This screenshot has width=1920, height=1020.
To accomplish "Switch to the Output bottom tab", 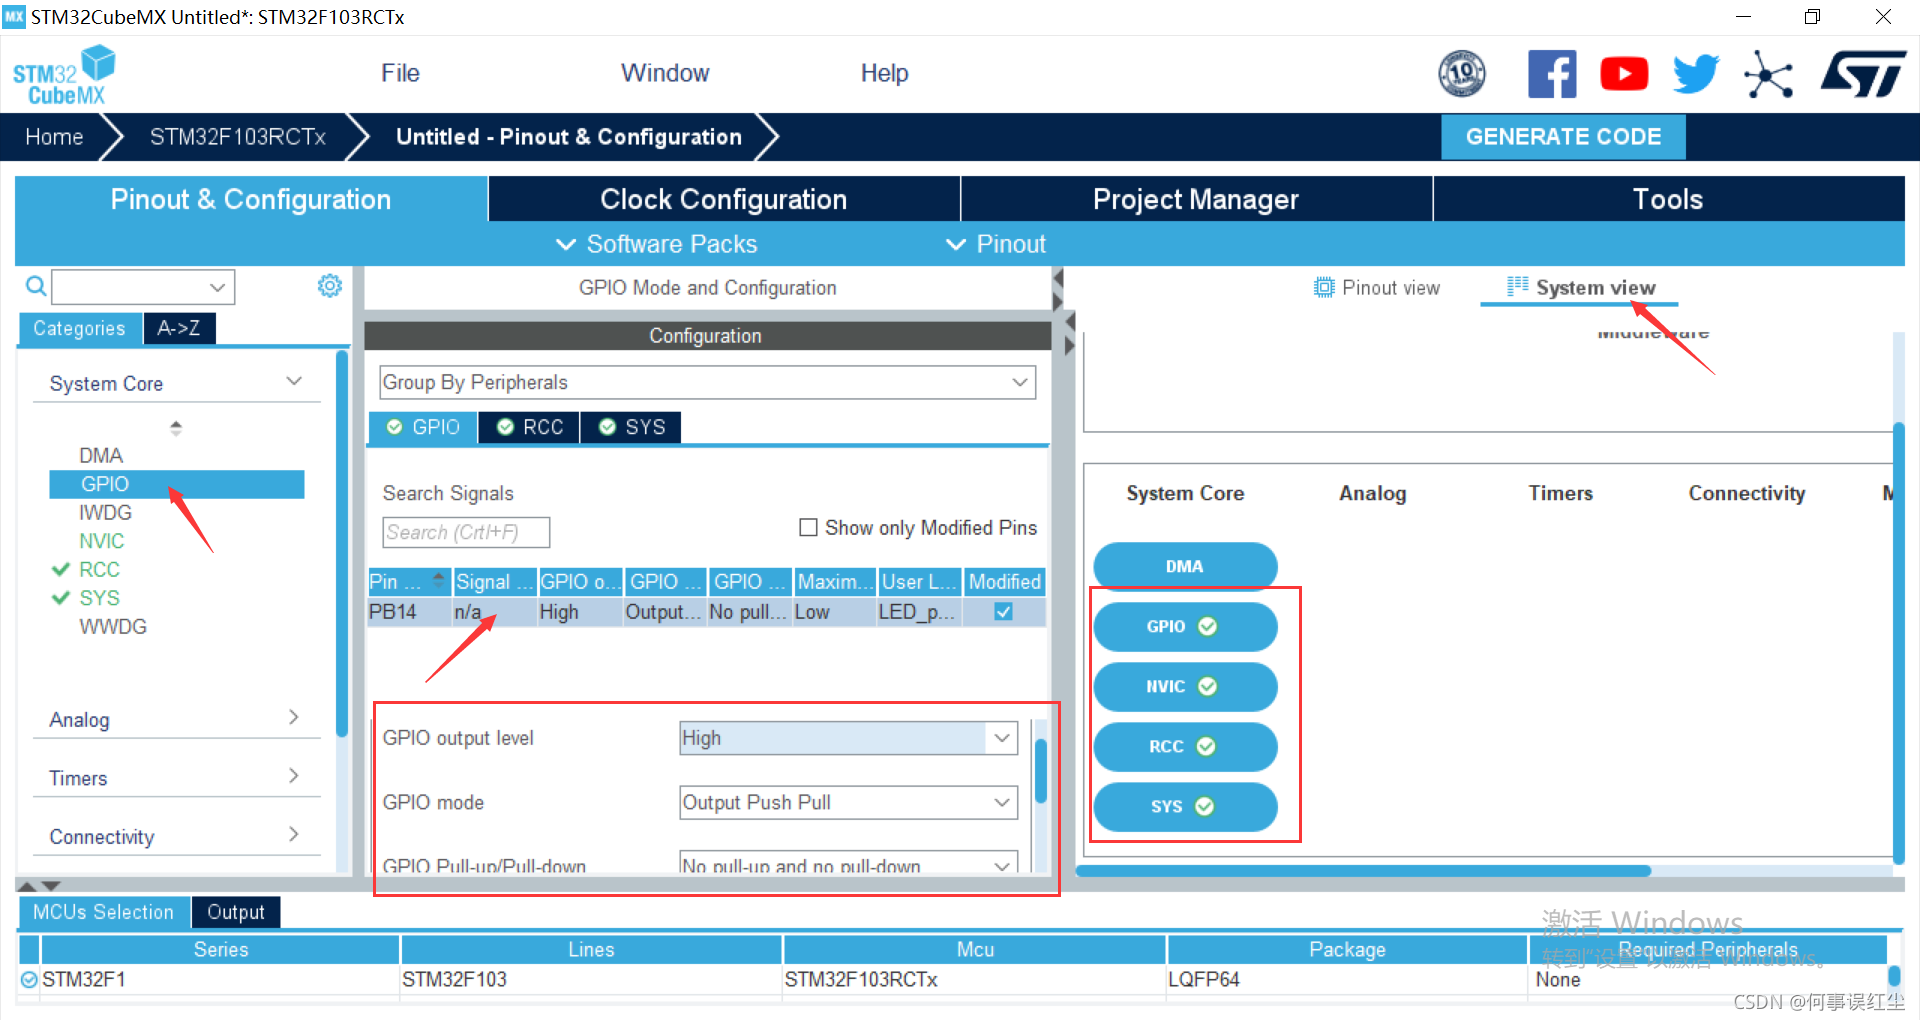I will click(236, 912).
